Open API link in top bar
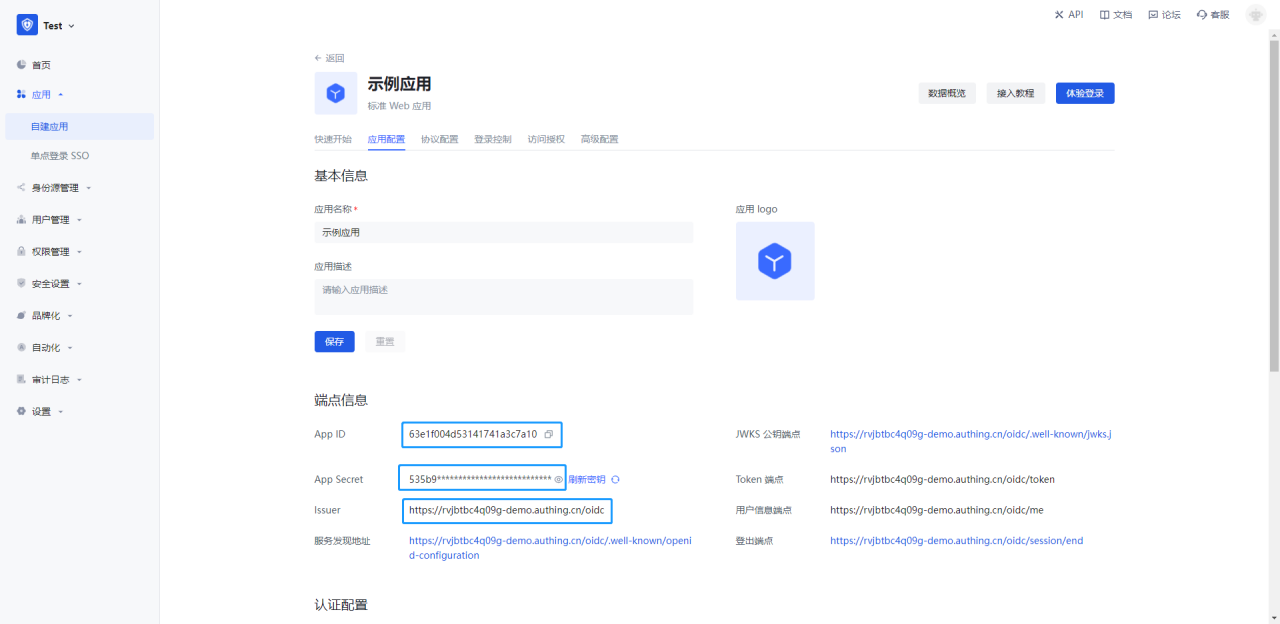 pyautogui.click(x=1068, y=15)
